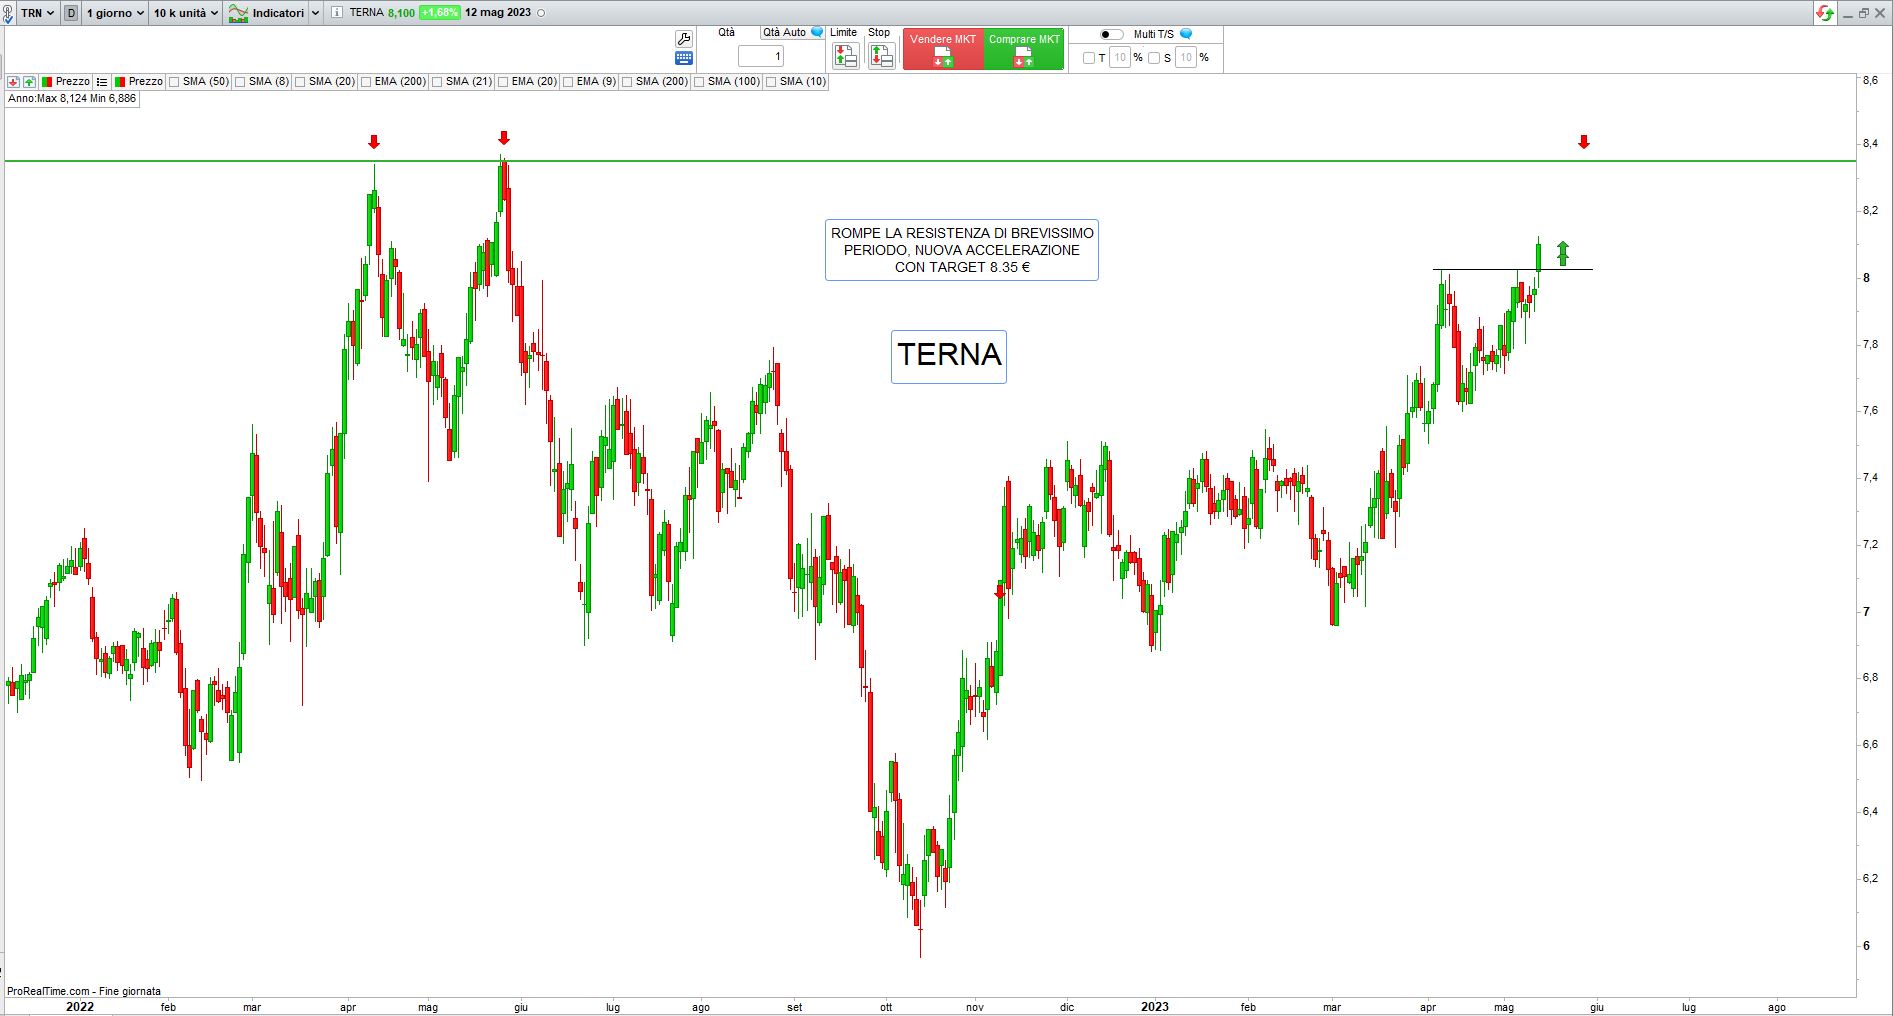Click the date '12 mag 2023'
This screenshot has width=1893, height=1016.
tap(498, 13)
